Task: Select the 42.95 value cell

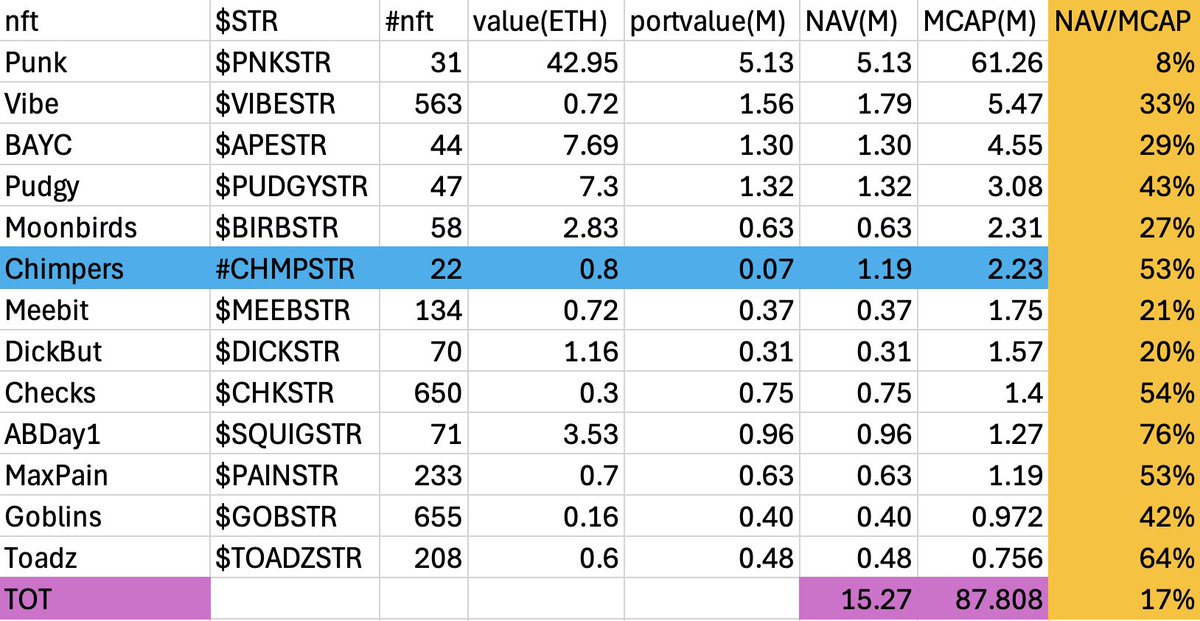Action: coord(546,64)
